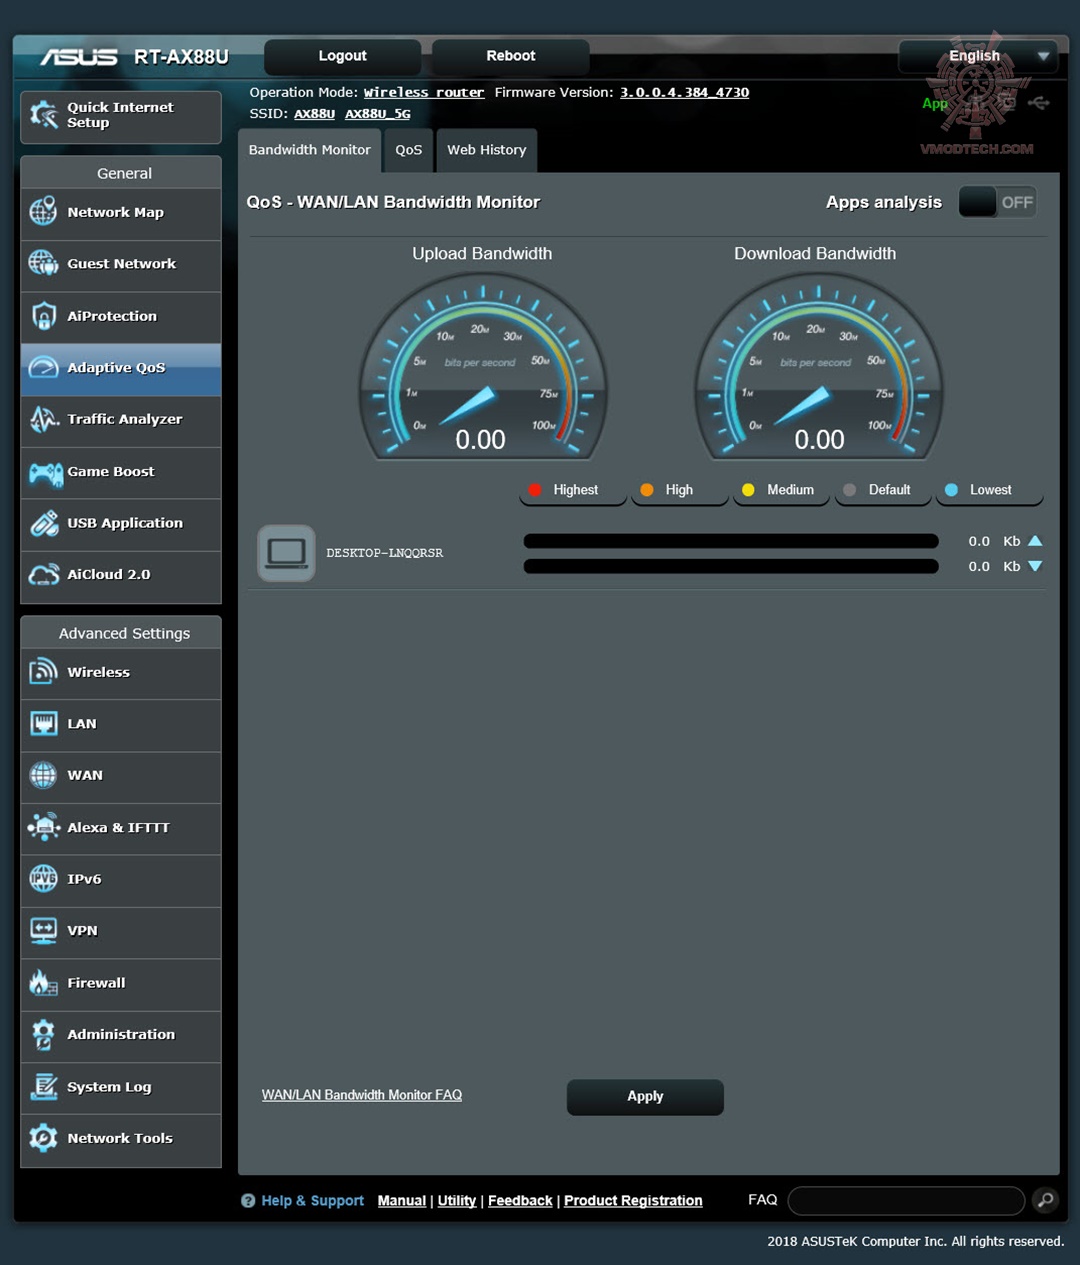Viewport: 1080px width, 1265px height.
Task: Click the Game Boost gamepad icon
Action: [45, 472]
